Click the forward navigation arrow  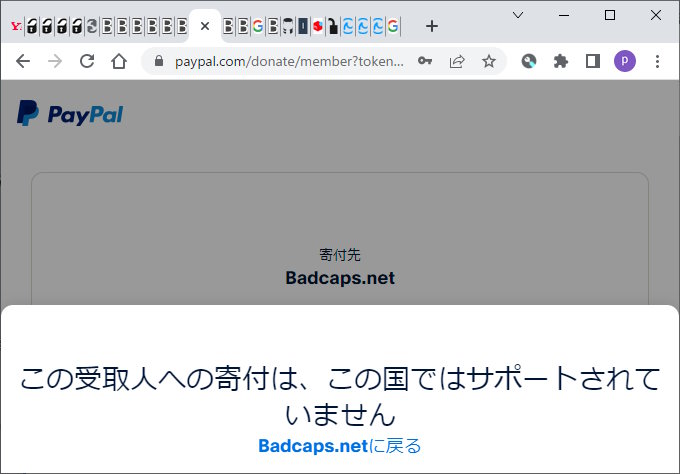tap(55, 61)
